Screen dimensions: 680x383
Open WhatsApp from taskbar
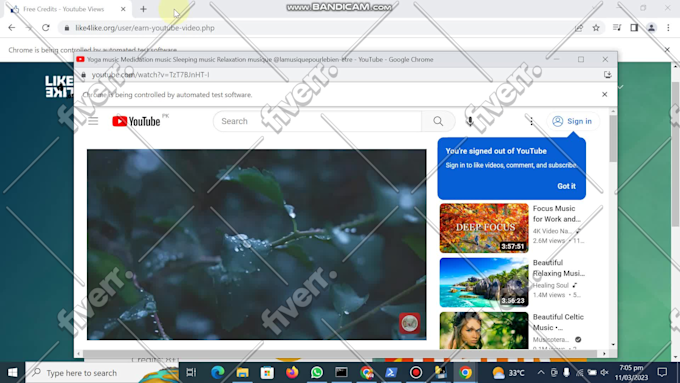tap(317, 373)
